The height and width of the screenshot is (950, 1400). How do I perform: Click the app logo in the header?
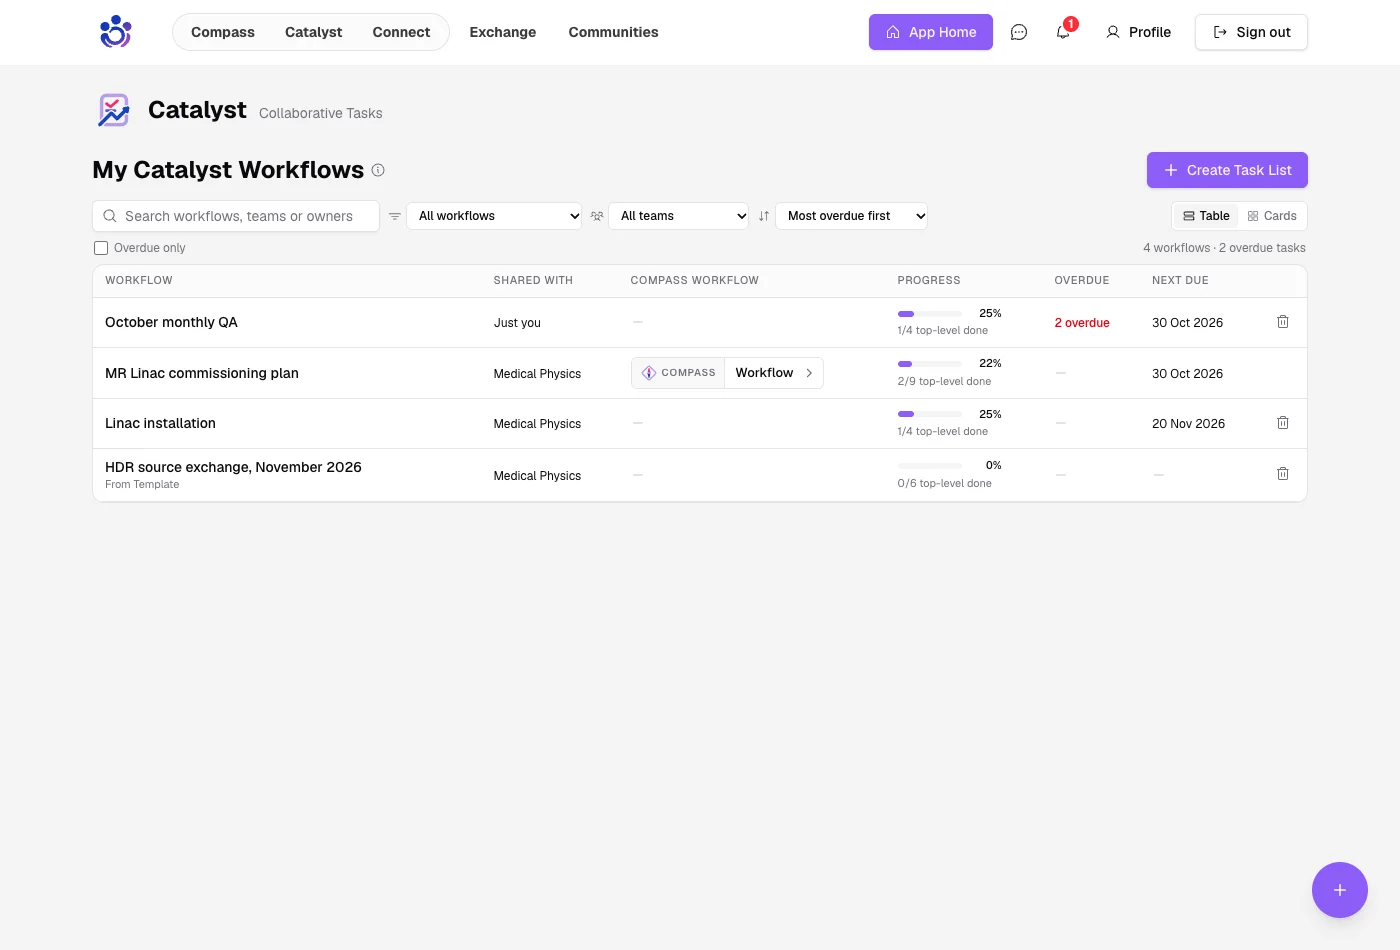(116, 32)
